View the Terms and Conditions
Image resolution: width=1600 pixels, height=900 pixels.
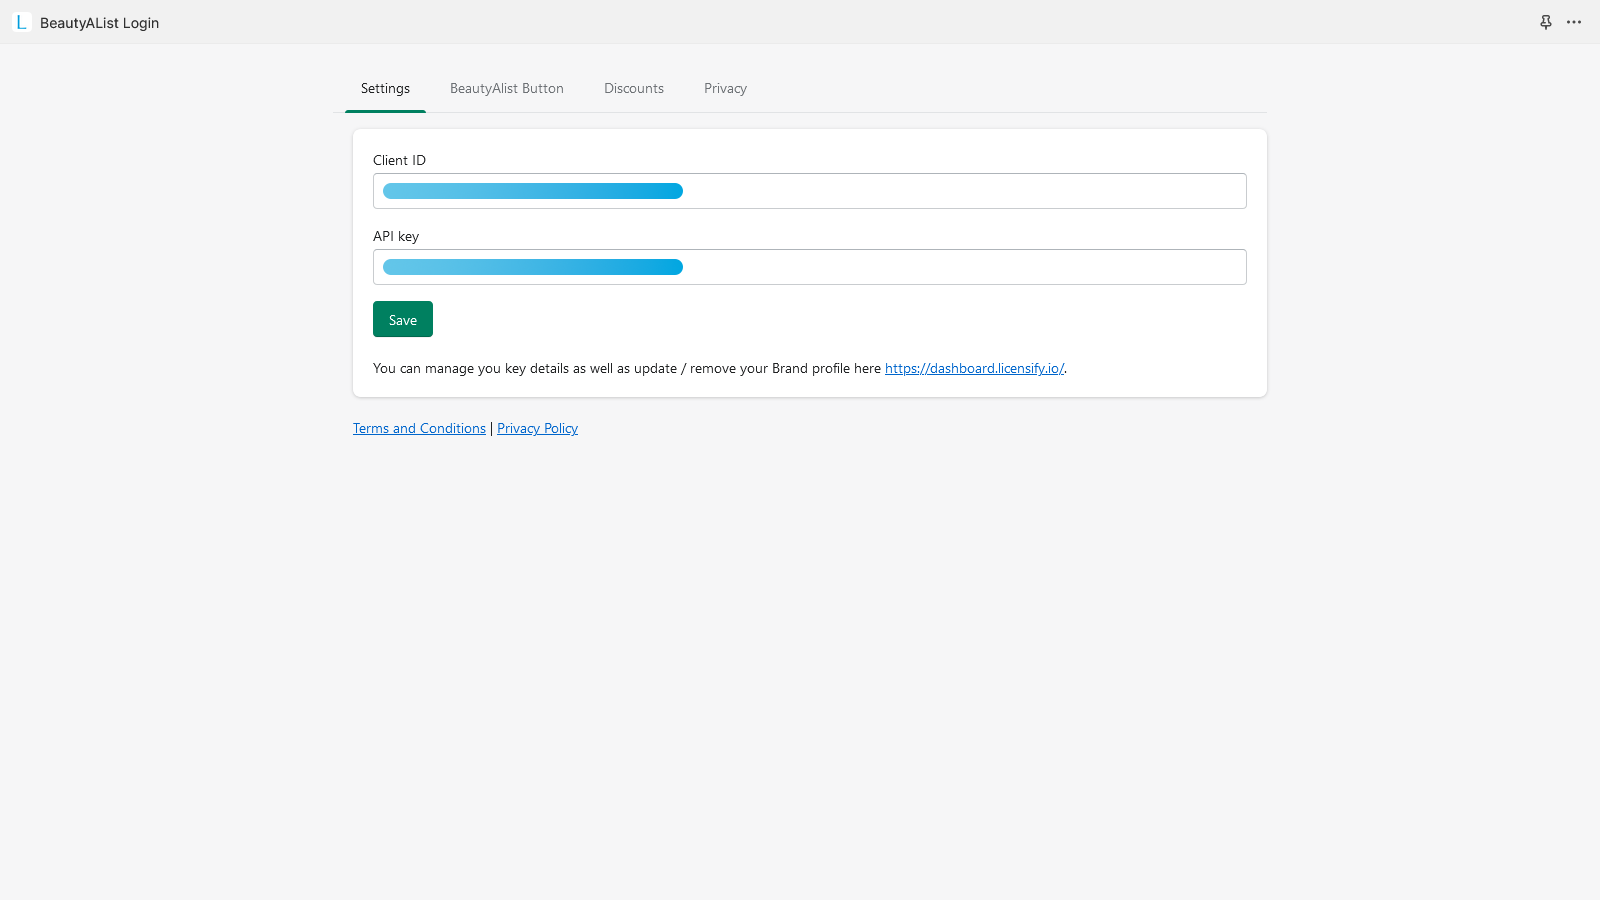coord(419,428)
